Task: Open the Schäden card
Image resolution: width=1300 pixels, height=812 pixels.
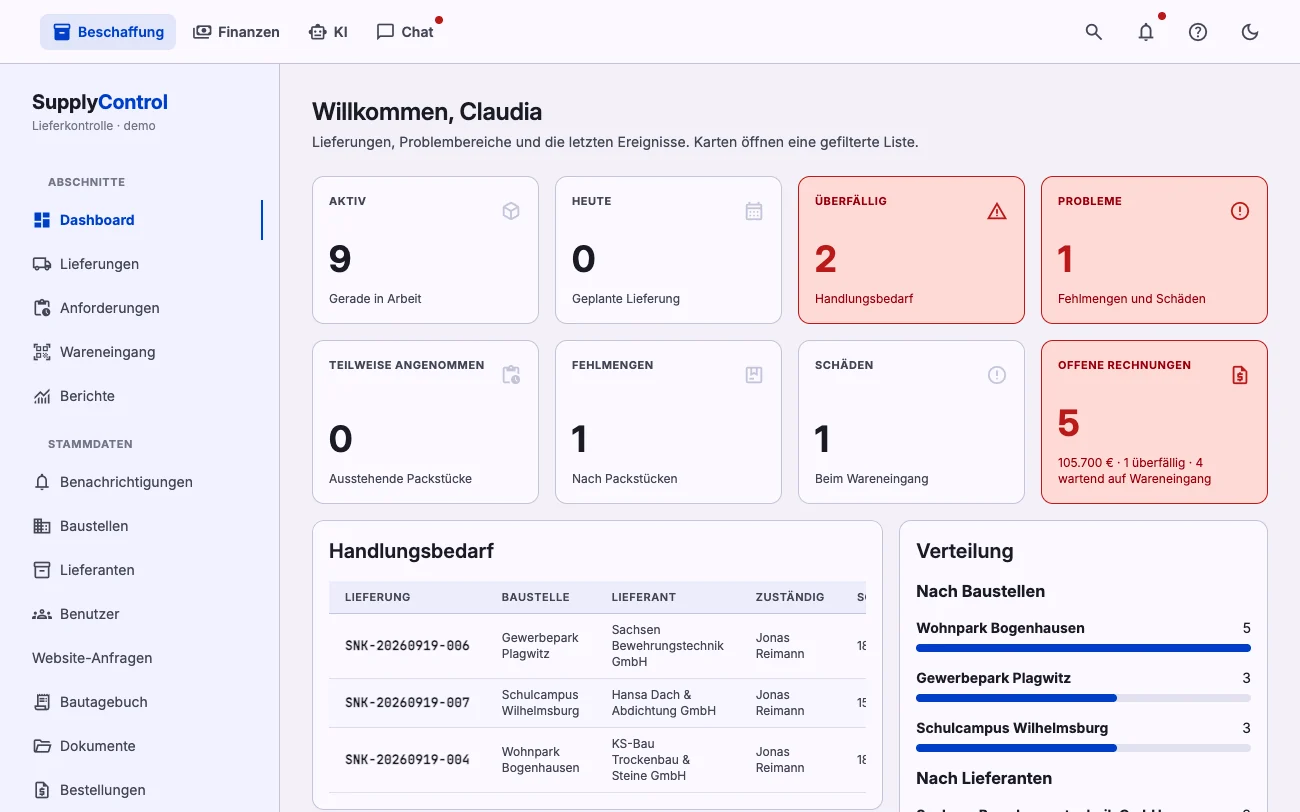Action: click(x=911, y=422)
